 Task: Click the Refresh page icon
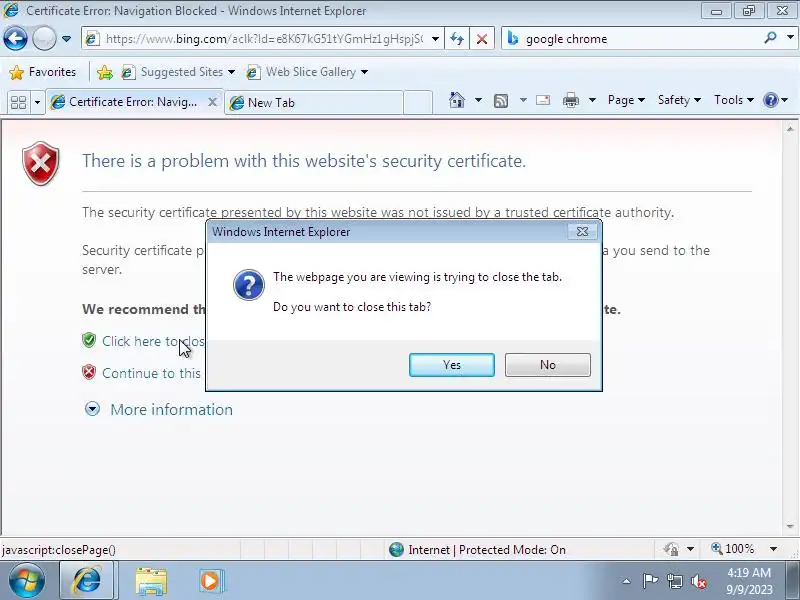pyautogui.click(x=457, y=39)
